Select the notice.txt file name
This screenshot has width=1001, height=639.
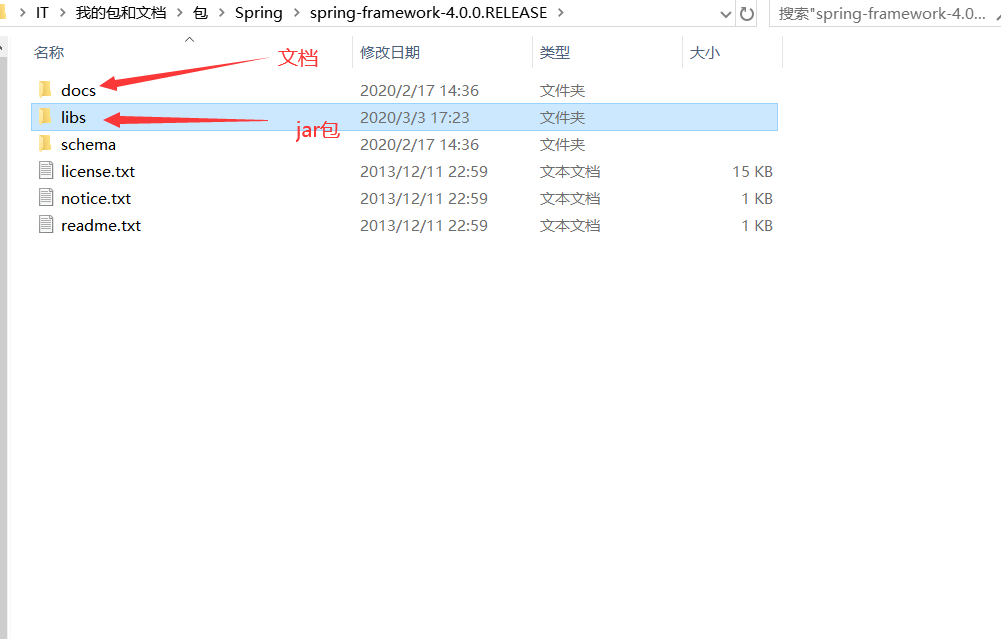click(x=96, y=199)
